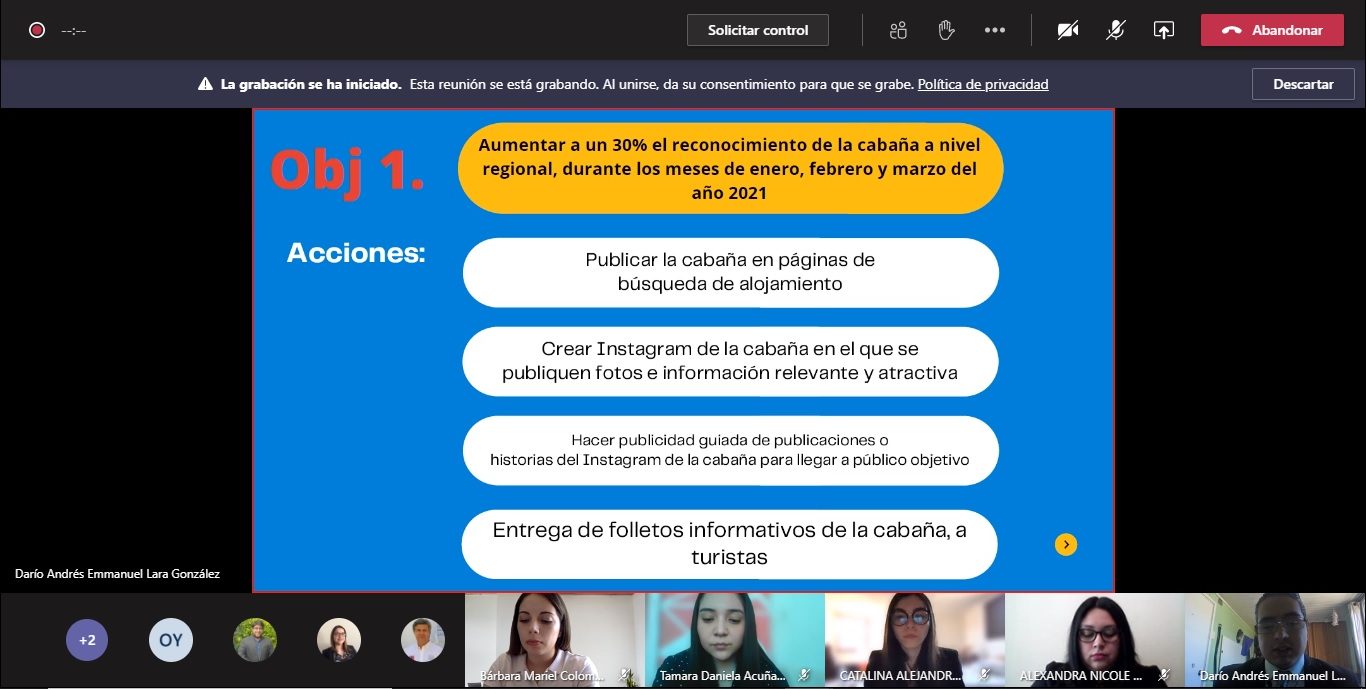This screenshot has width=1366, height=689.
Task: Click the Solicitar control button
Action: [757, 30]
